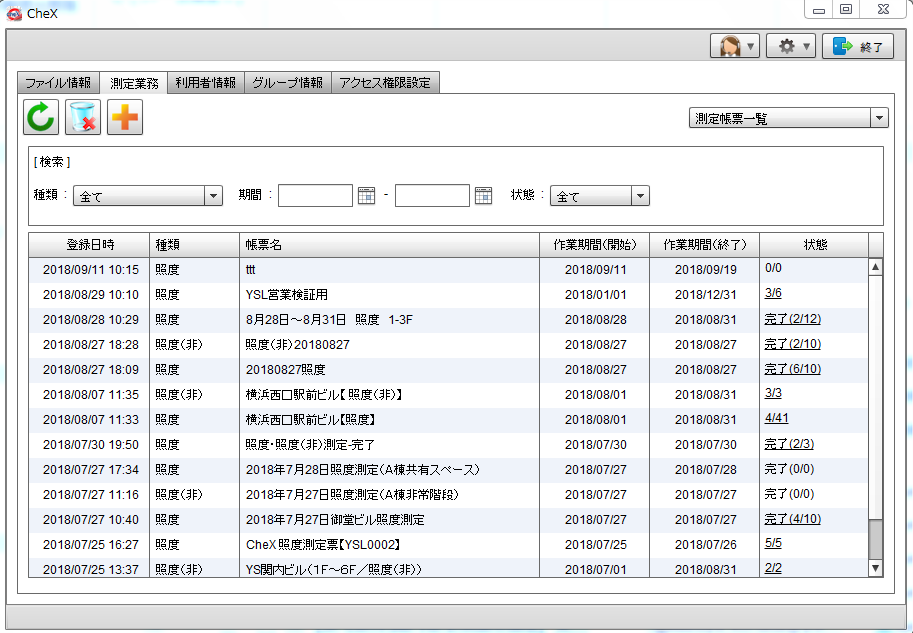Sort by 登録日時 column header
This screenshot has height=633, width=913.
click(x=90, y=245)
